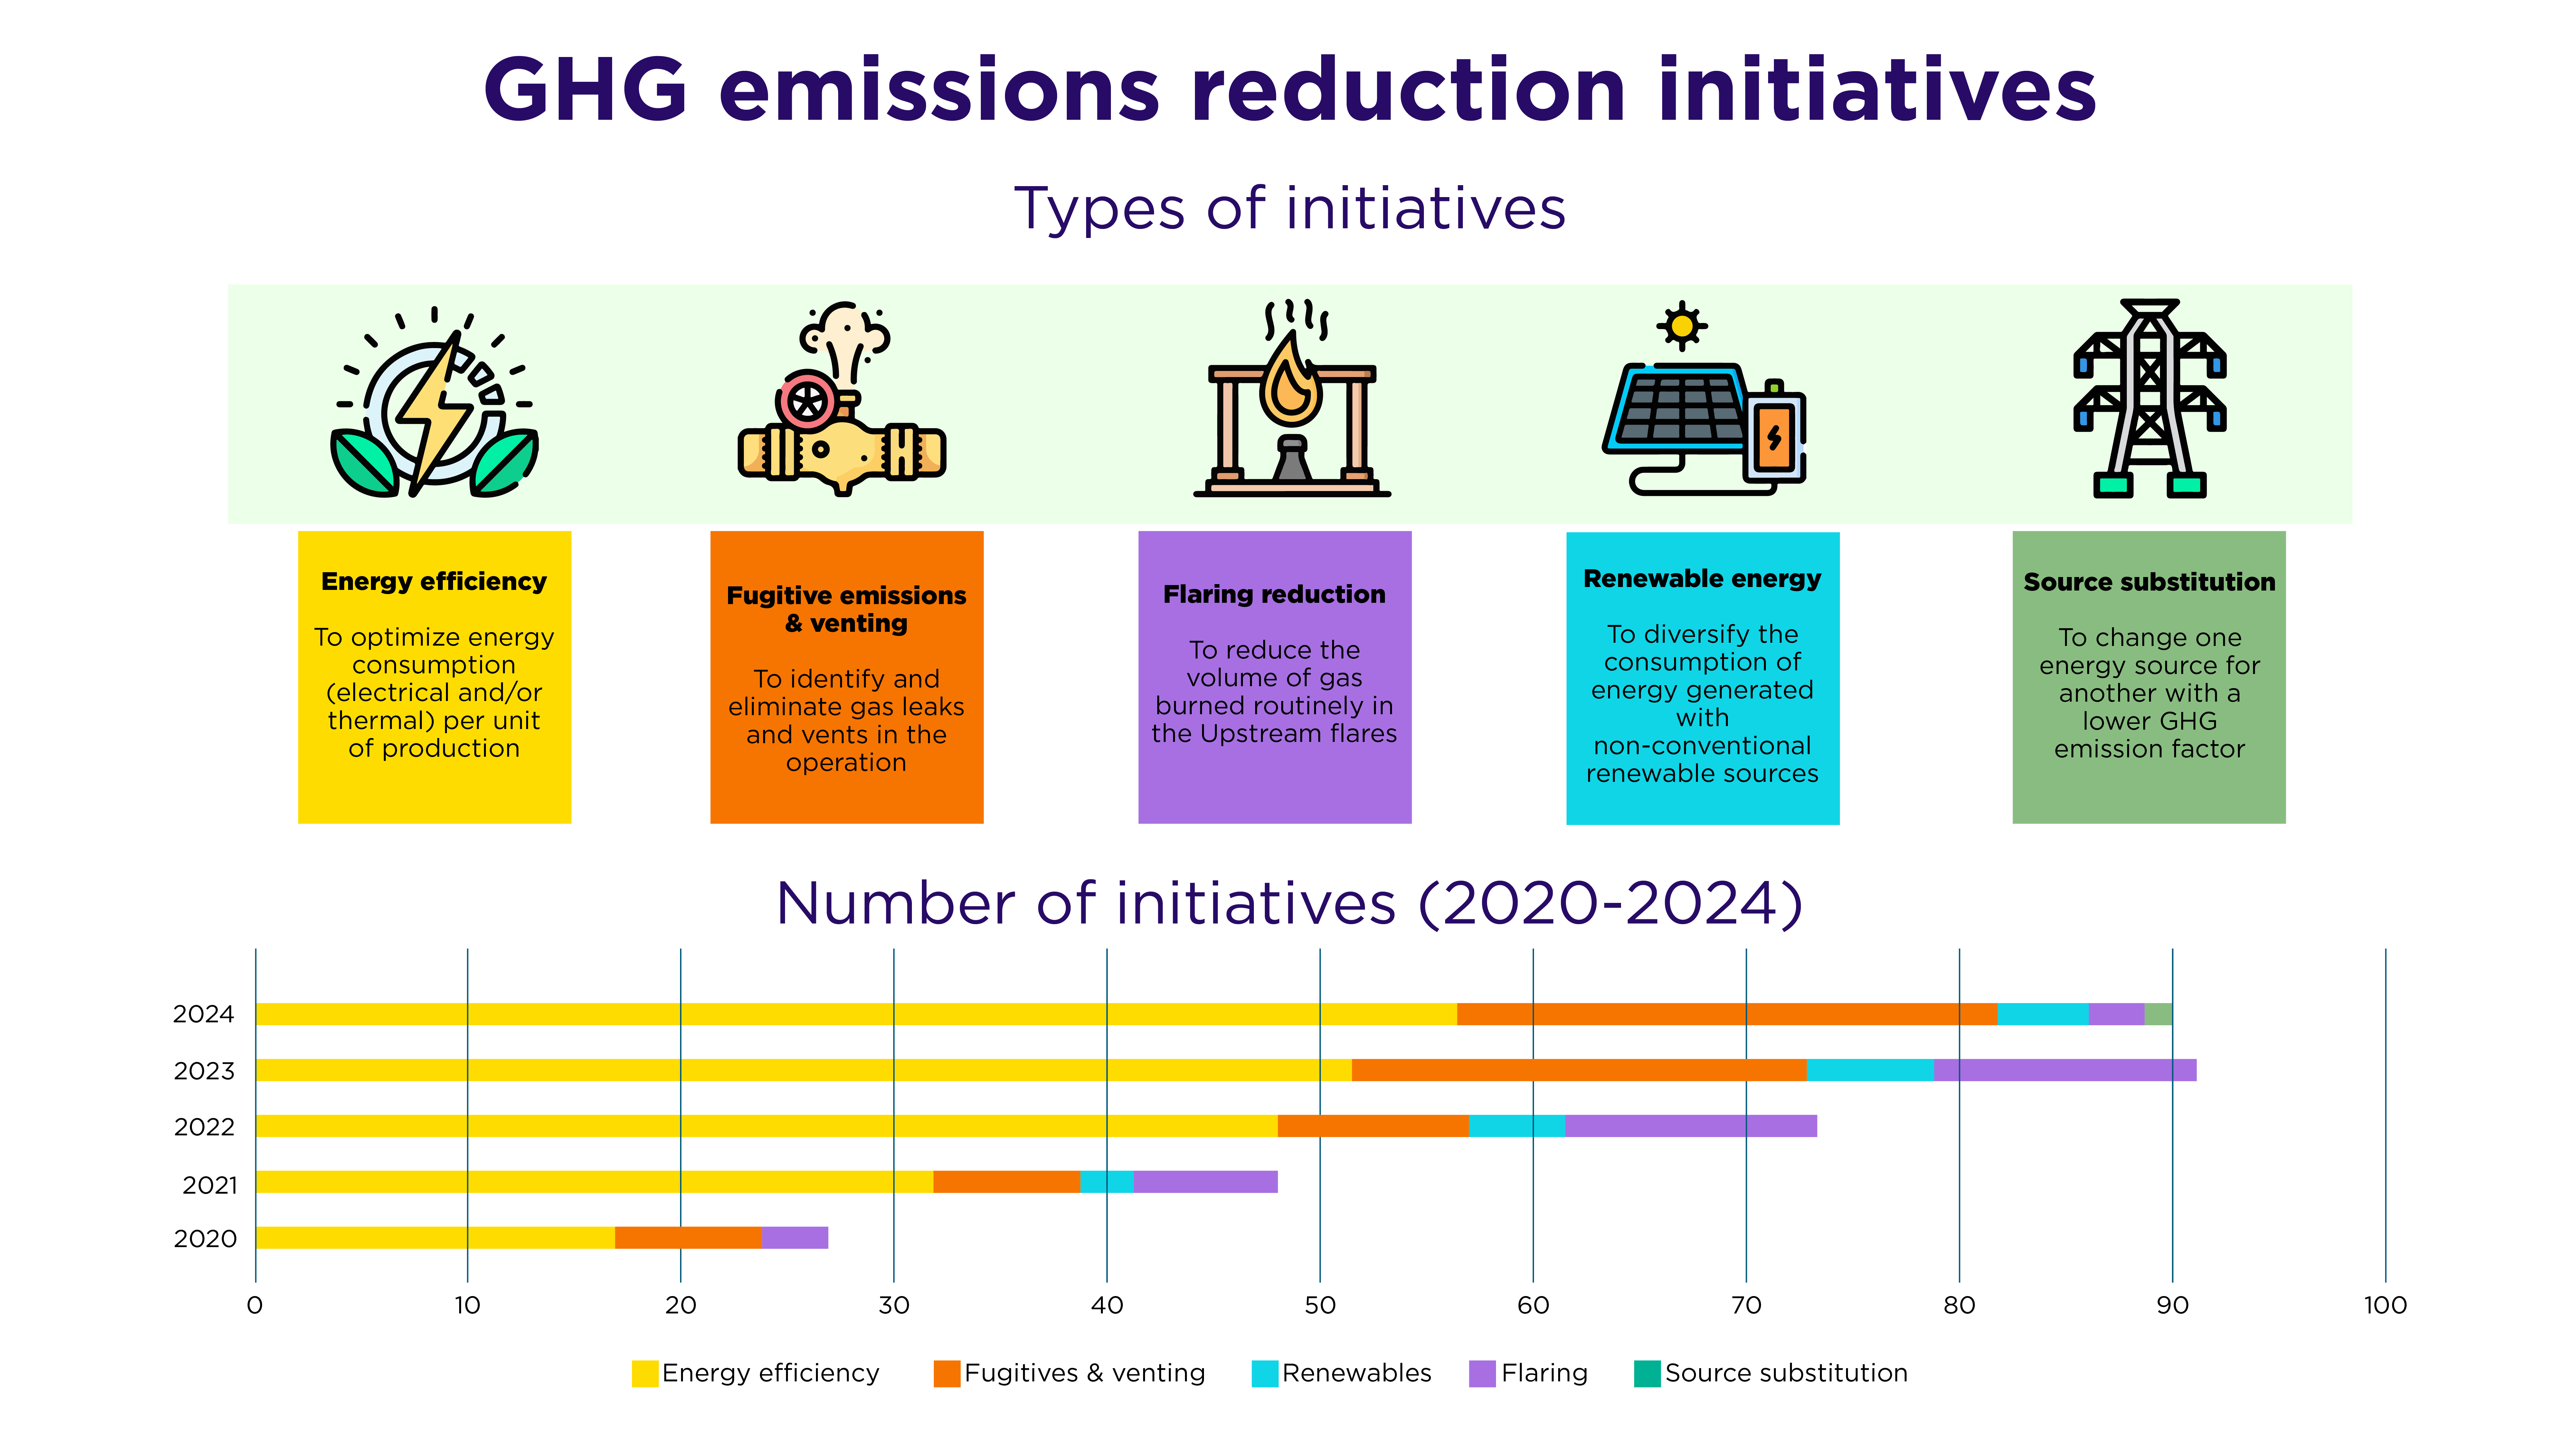The height and width of the screenshot is (1449, 2576).
Task: Click the 2023 orange fugitives bar segment
Action: pos(1579,1070)
